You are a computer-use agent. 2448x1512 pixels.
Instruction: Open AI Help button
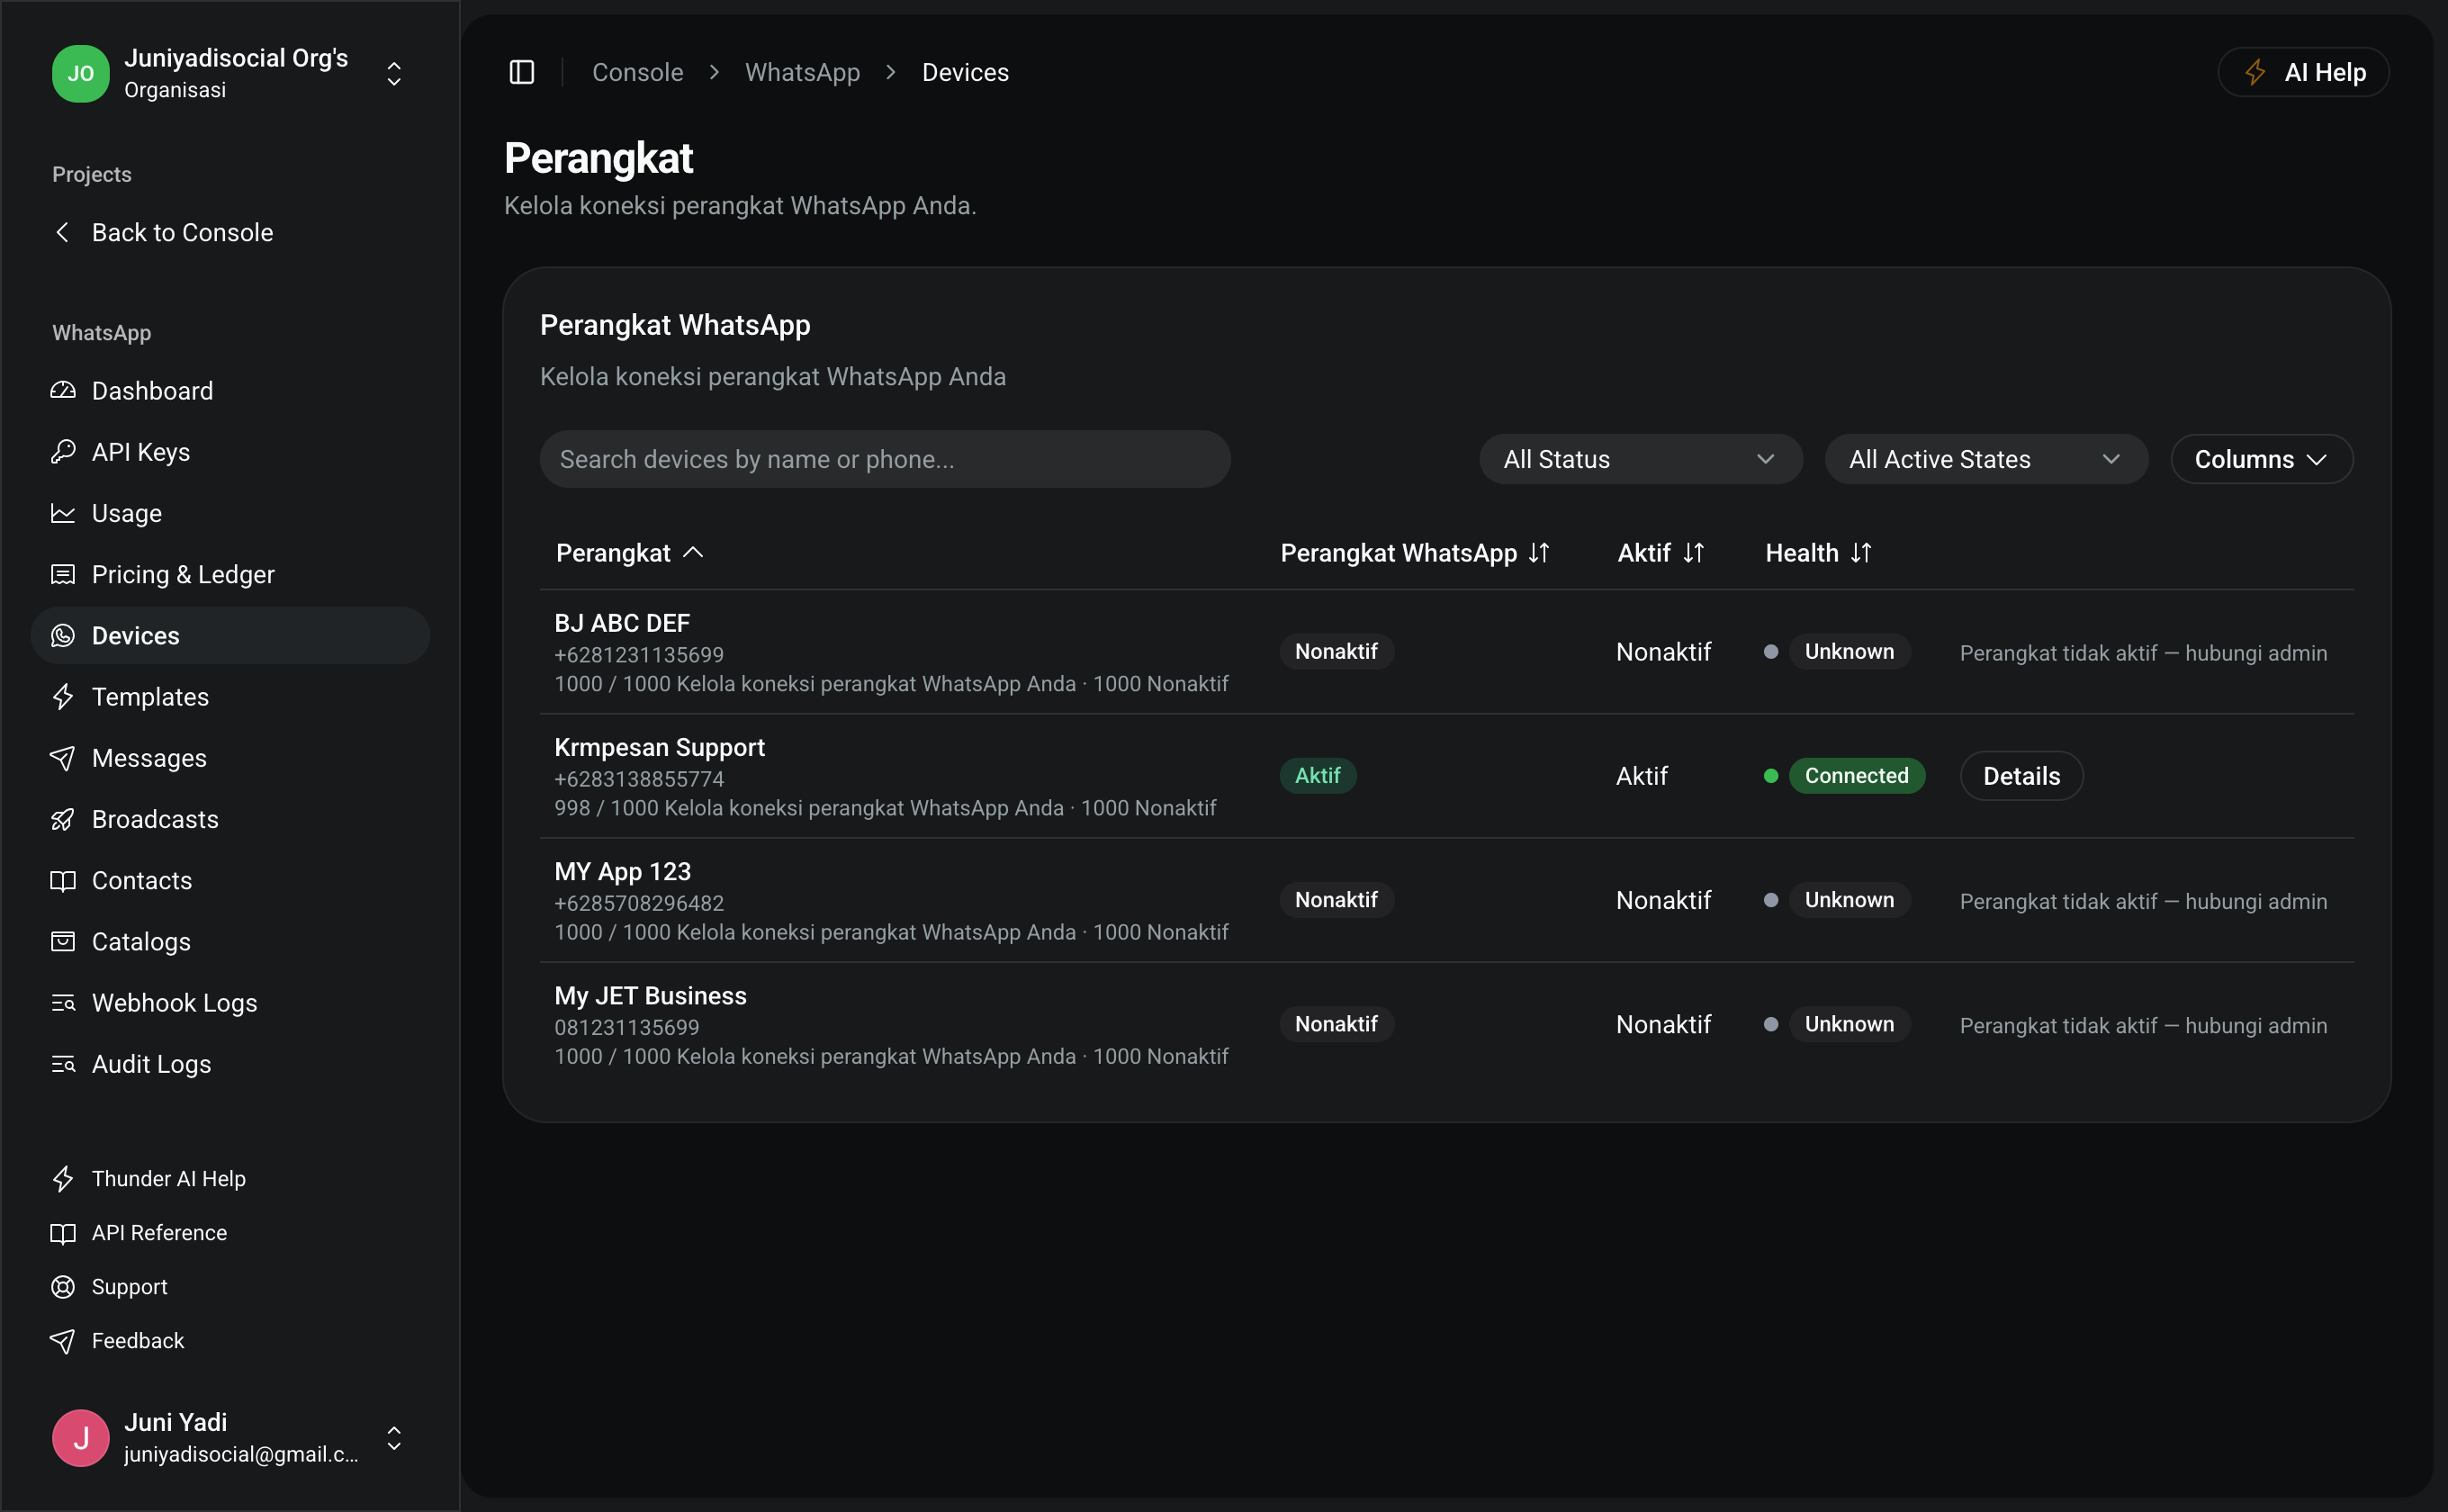tap(2303, 72)
